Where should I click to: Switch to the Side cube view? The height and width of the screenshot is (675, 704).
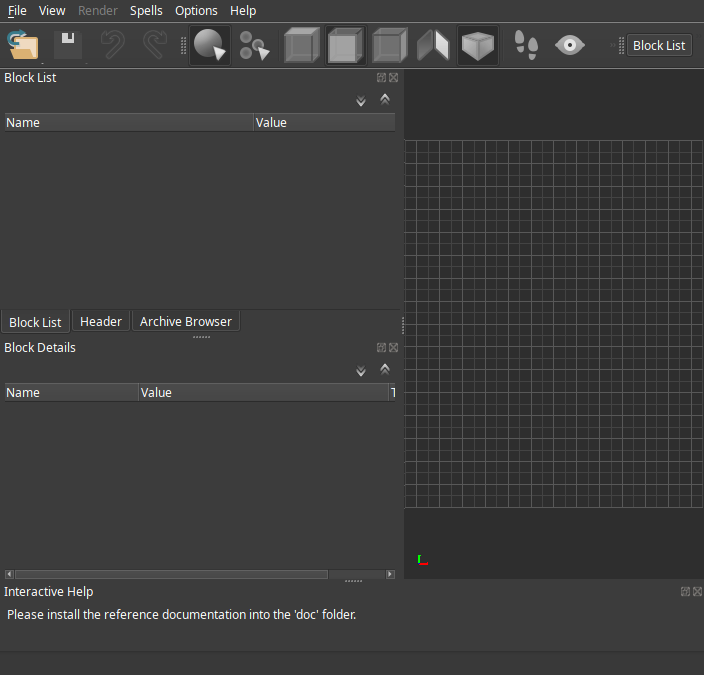tap(389, 45)
